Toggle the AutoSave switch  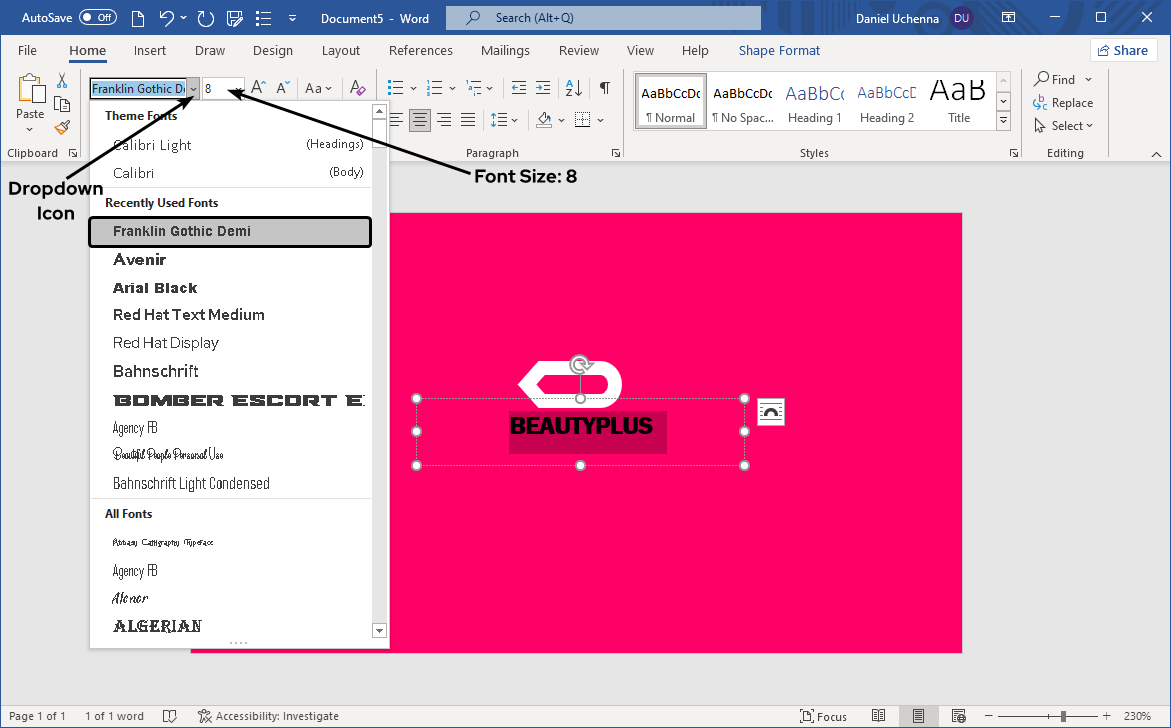pos(97,18)
